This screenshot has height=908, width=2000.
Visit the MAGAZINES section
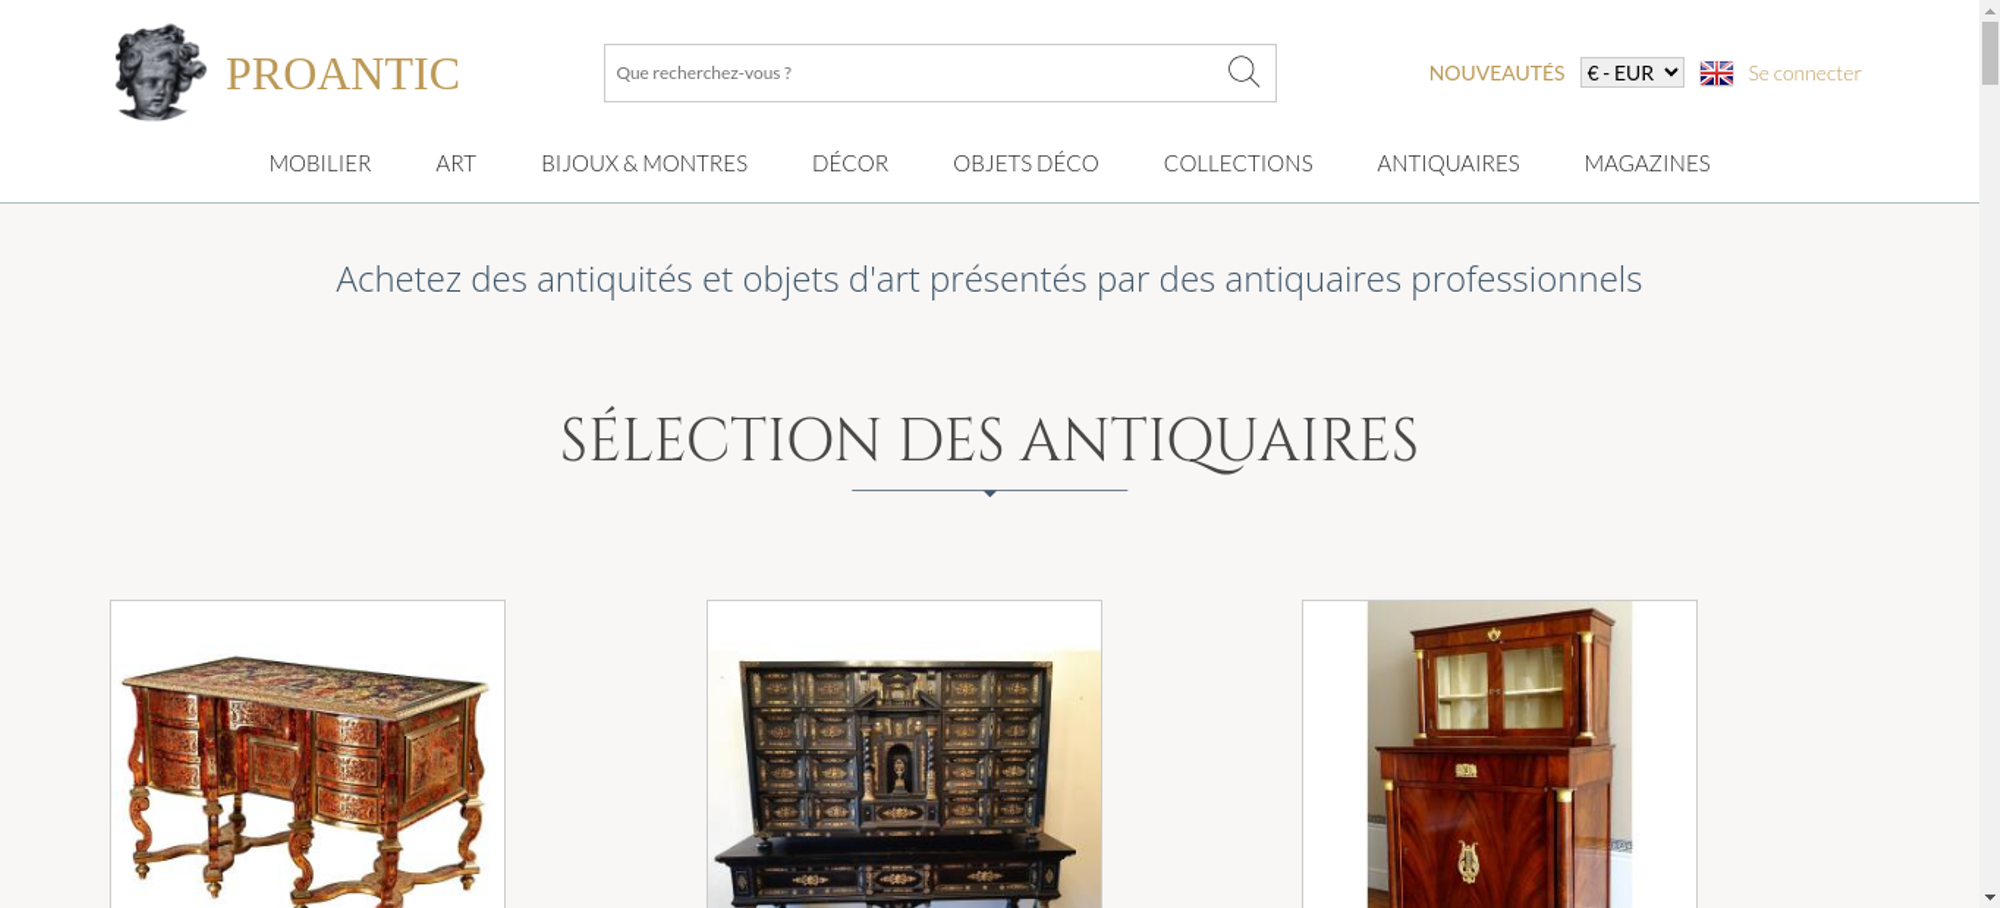coord(1647,163)
